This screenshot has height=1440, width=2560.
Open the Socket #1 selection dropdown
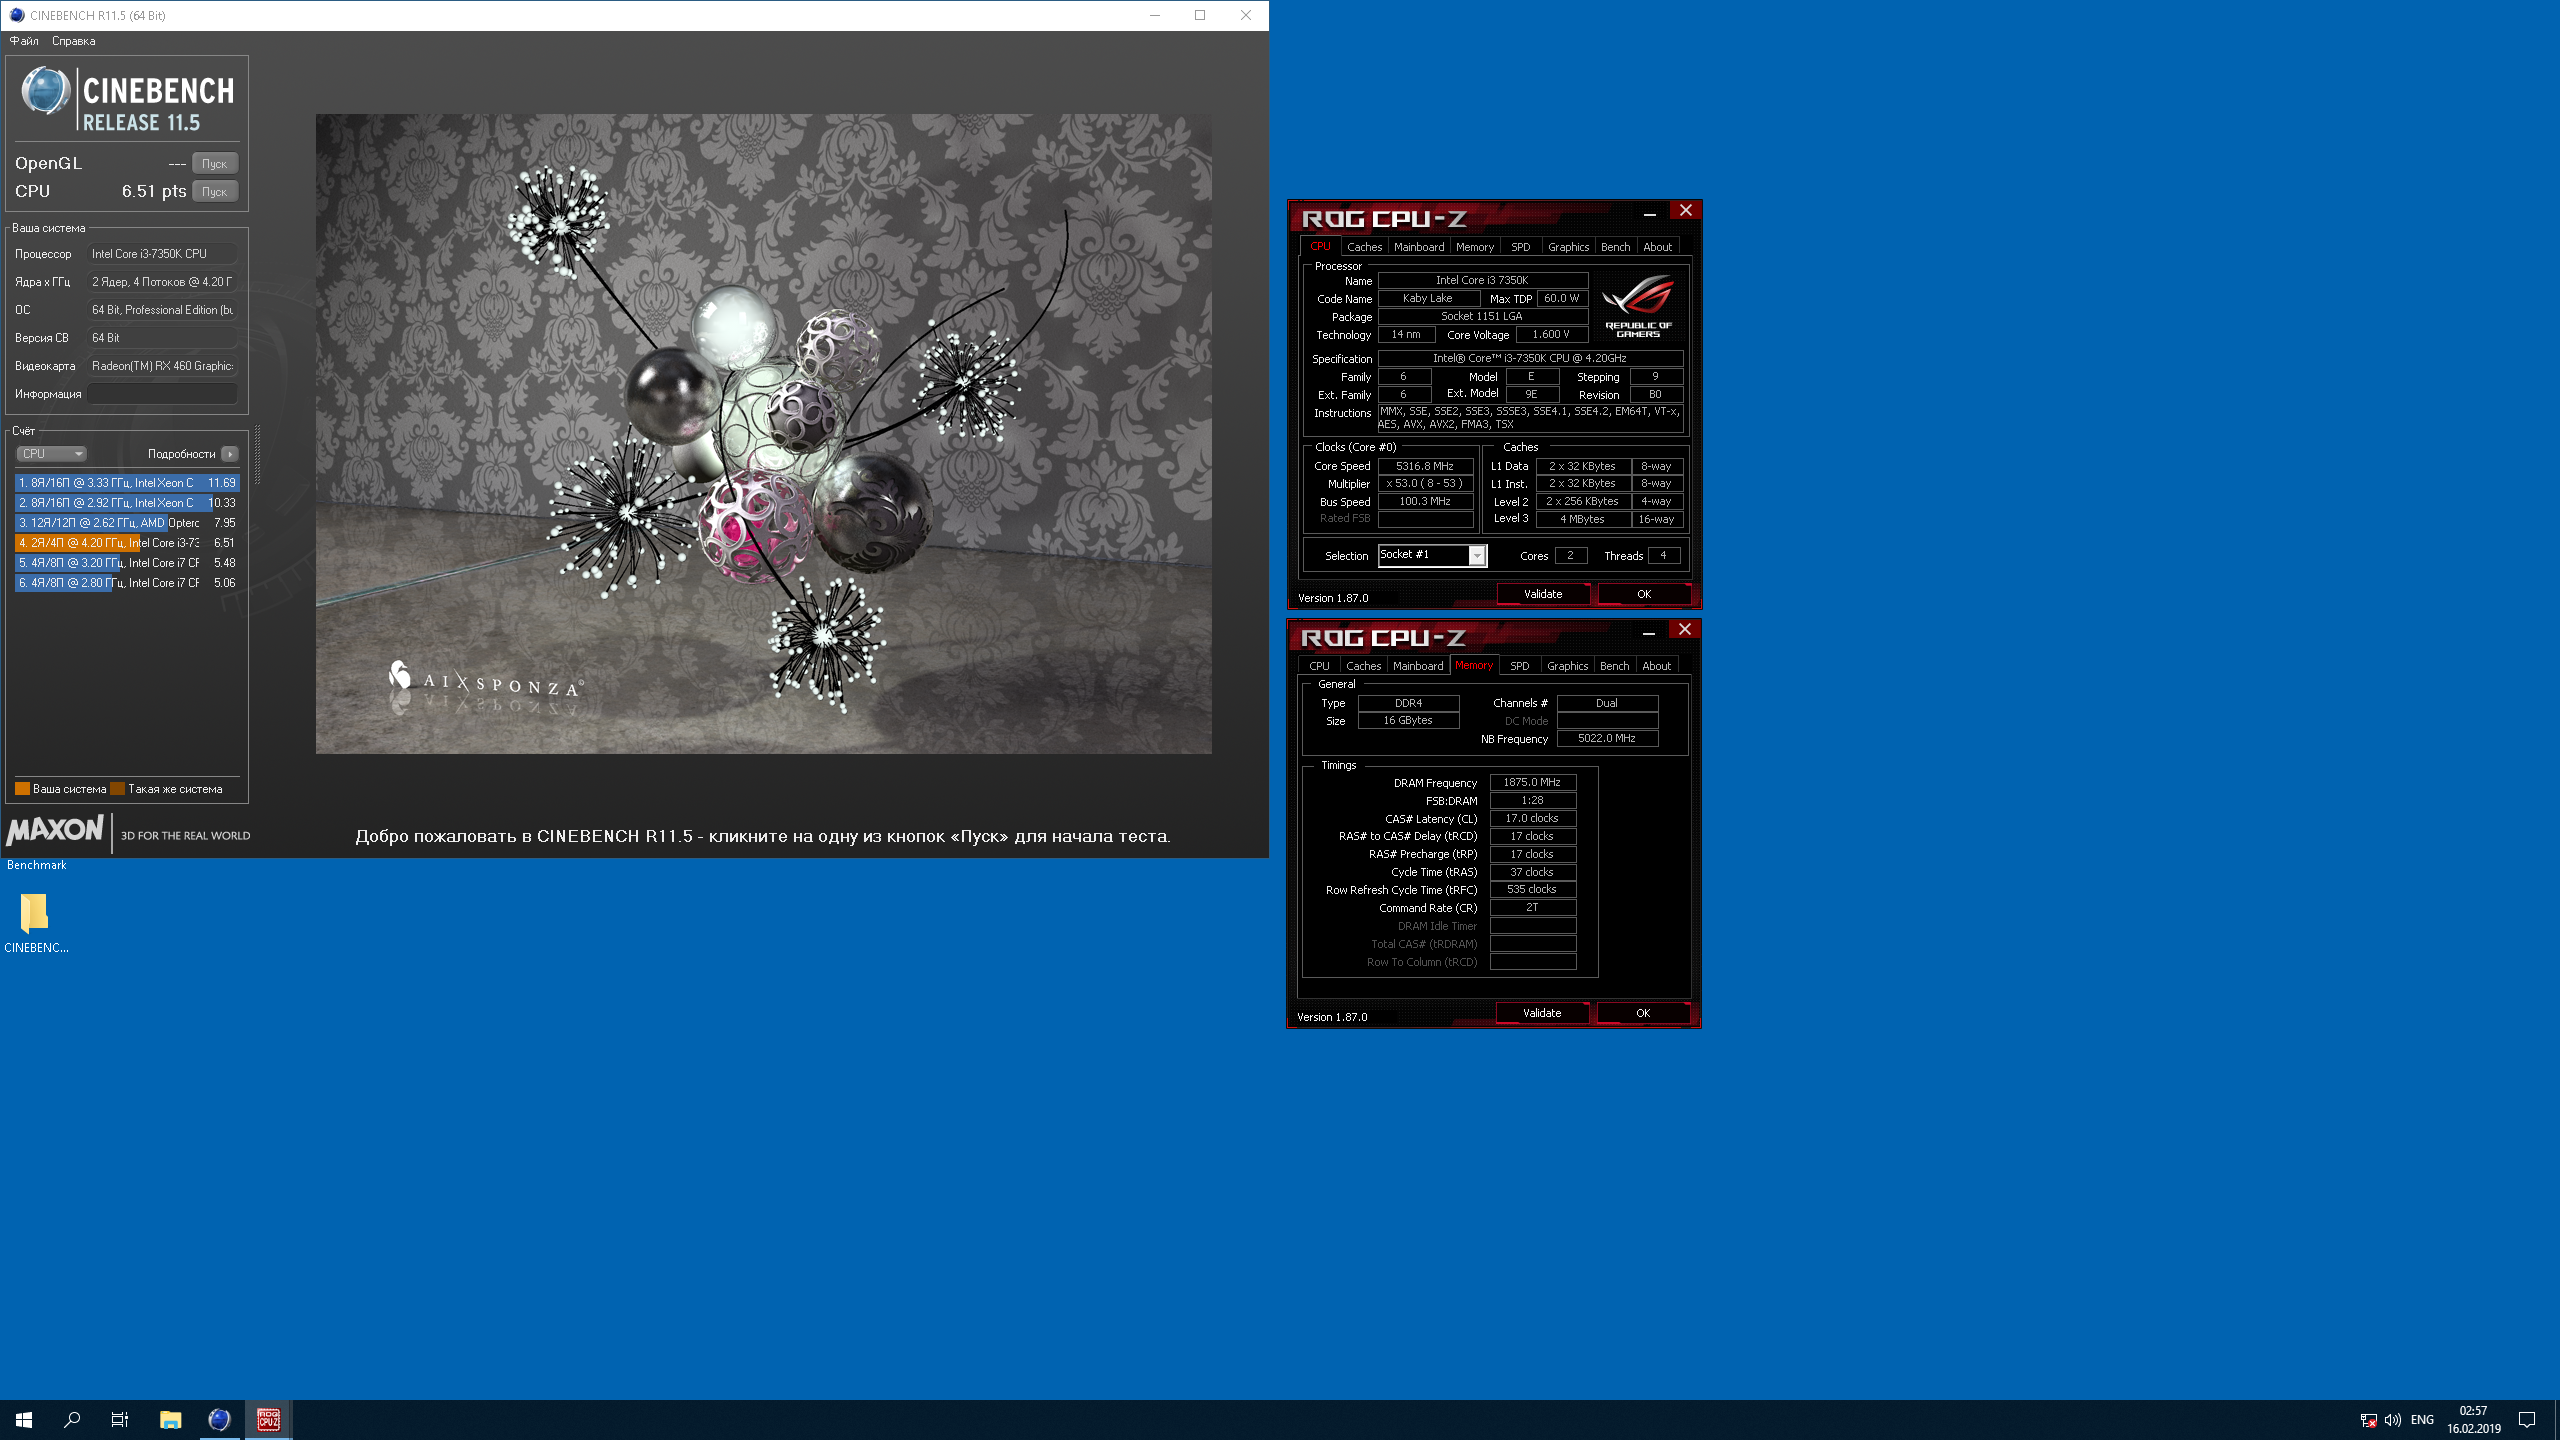(x=1432, y=555)
